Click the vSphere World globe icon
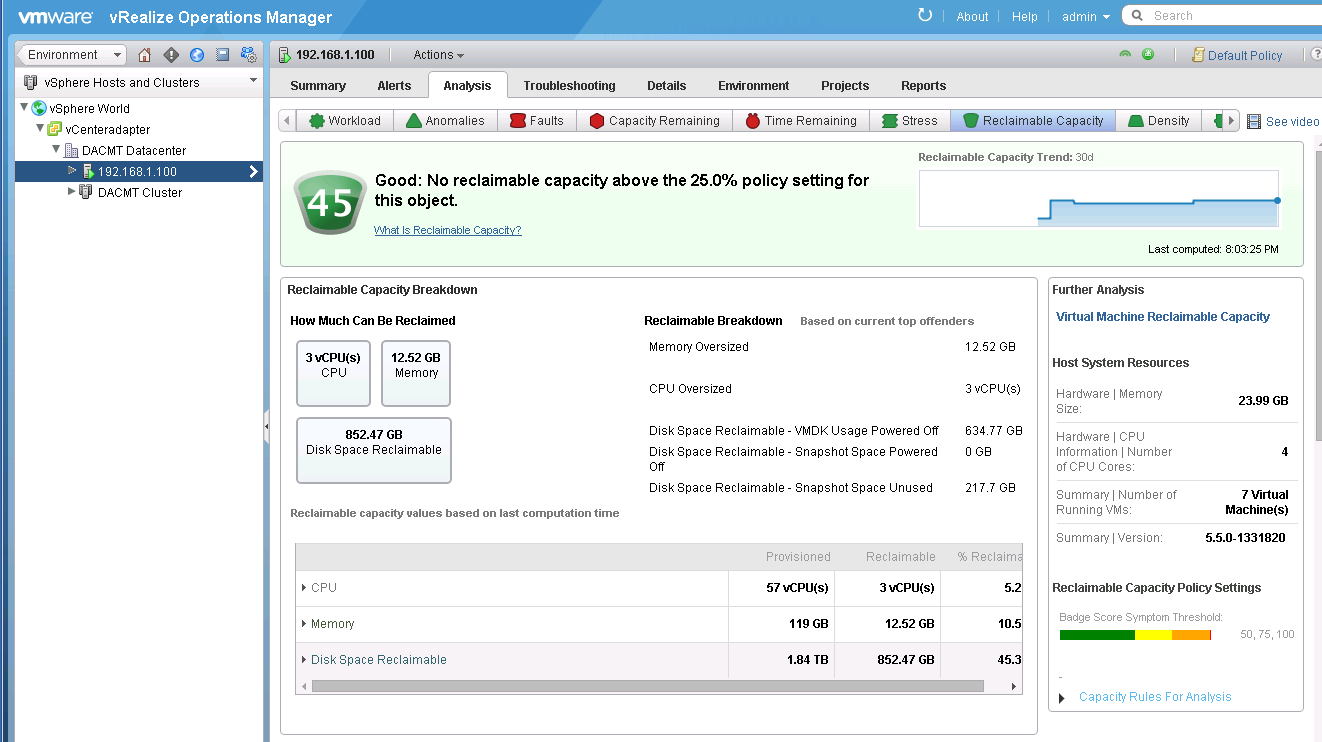This screenshot has height=742, width=1322. 39,108
